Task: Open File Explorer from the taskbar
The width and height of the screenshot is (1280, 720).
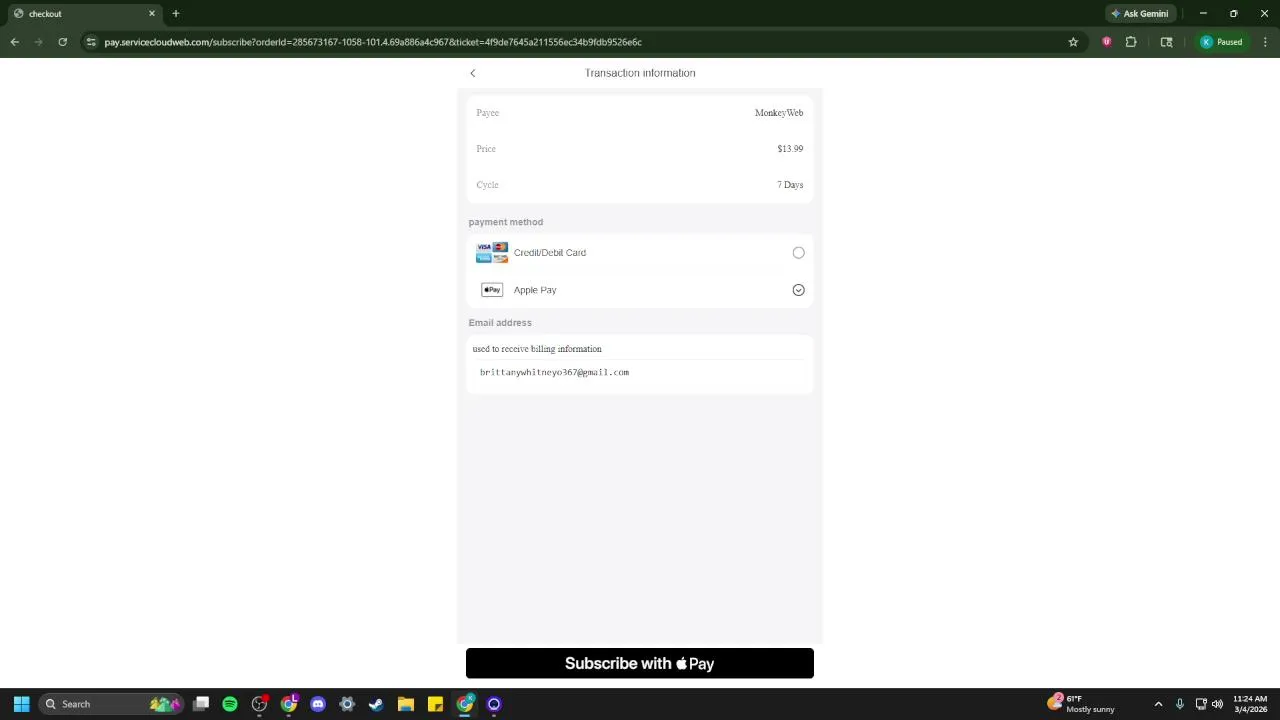Action: 406,704
